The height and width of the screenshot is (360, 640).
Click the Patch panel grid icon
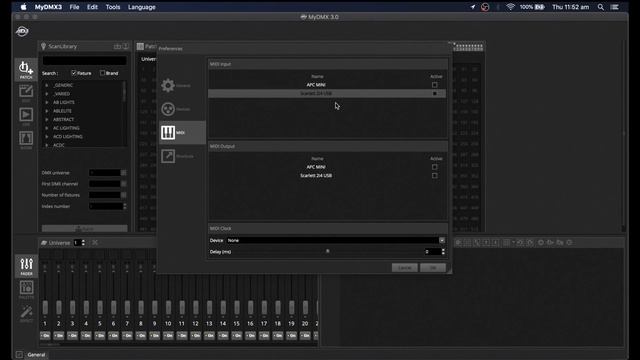coord(140,46)
